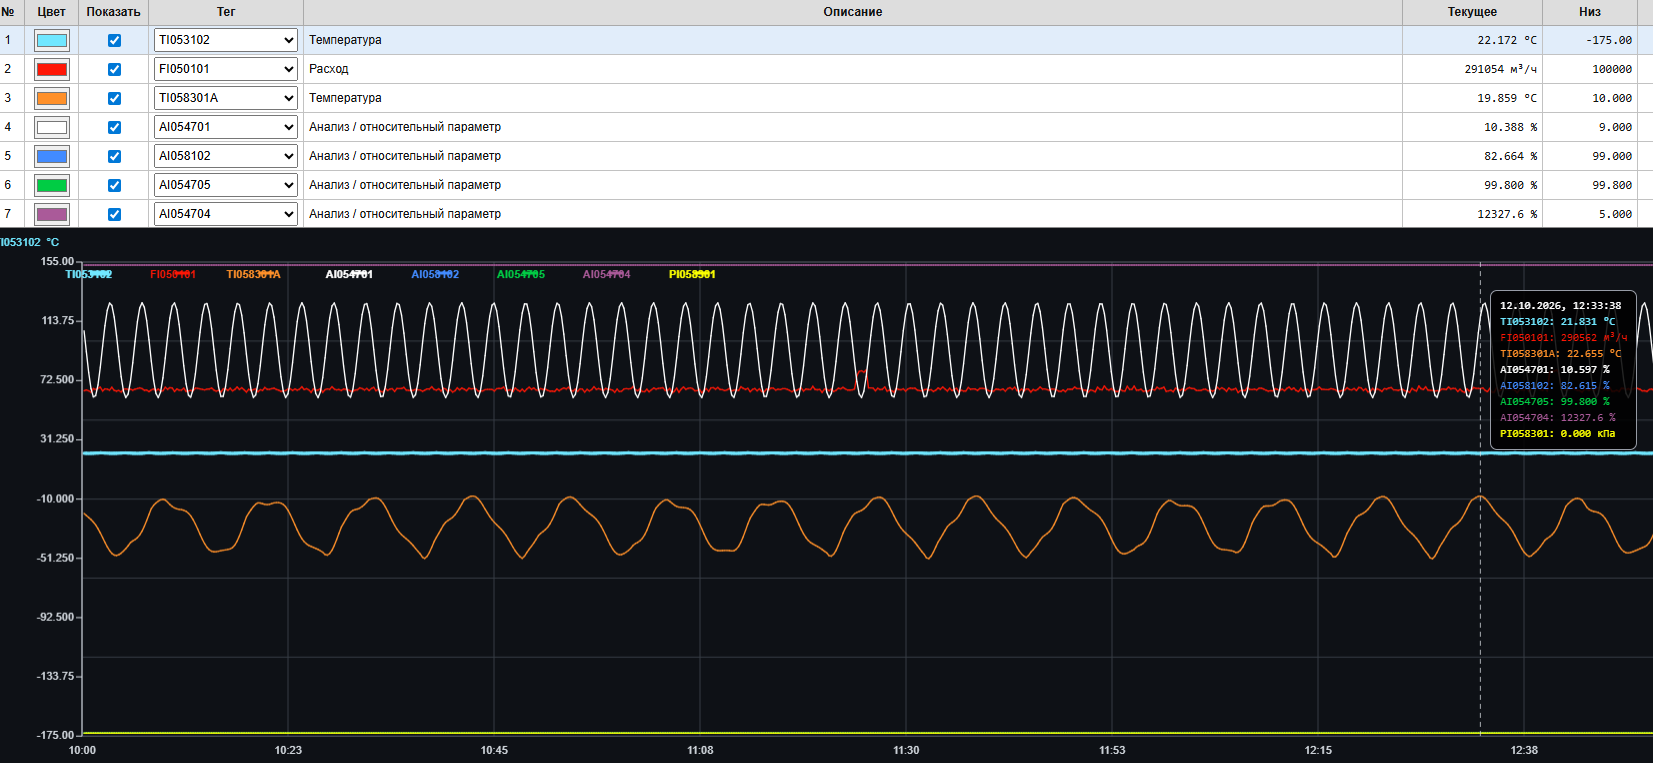Uncheck the AI054705 show checkbox
Screen dimensions: 1653x763
114,186
